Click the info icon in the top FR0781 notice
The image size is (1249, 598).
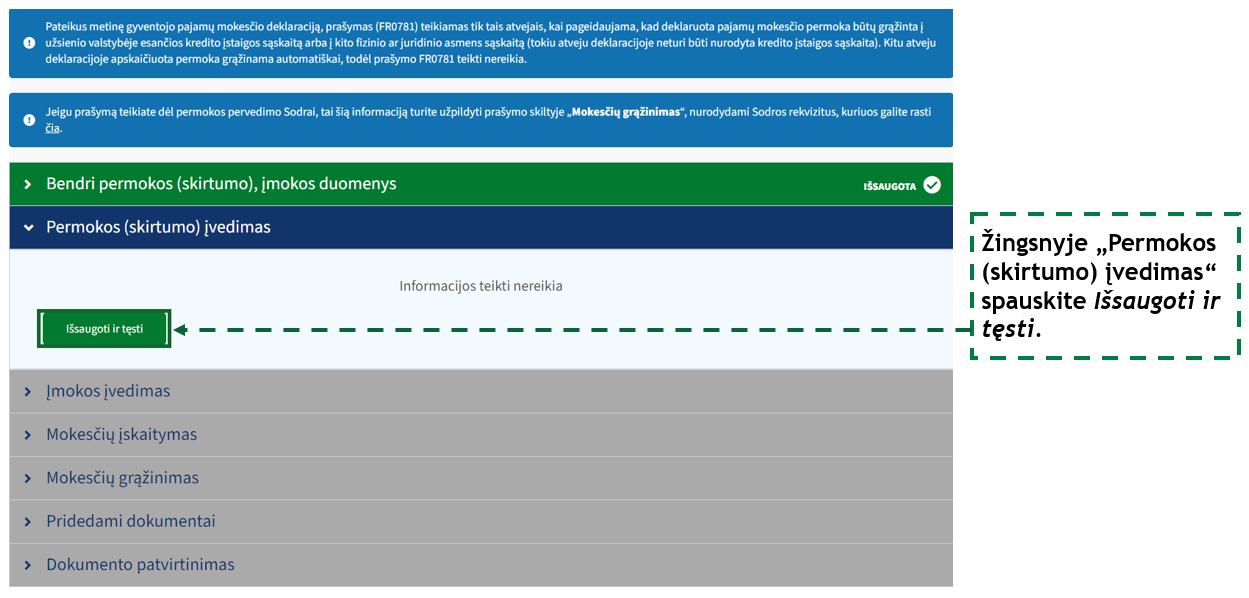tap(29, 43)
